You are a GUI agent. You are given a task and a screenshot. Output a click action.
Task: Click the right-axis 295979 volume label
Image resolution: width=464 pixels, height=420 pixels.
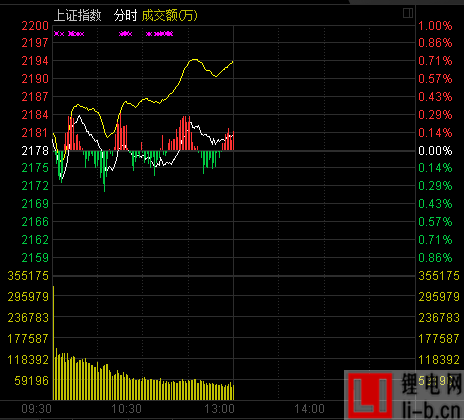pyautogui.click(x=439, y=296)
